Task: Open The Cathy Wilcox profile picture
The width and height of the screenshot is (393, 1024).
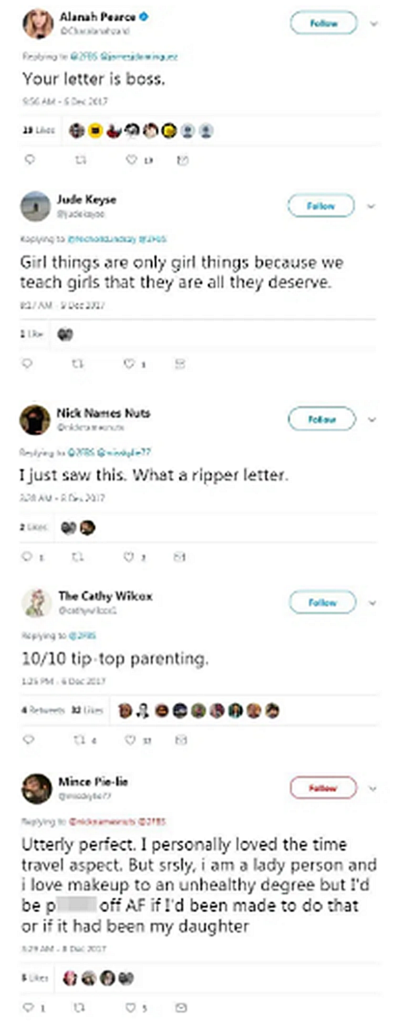Action: tap(36, 603)
